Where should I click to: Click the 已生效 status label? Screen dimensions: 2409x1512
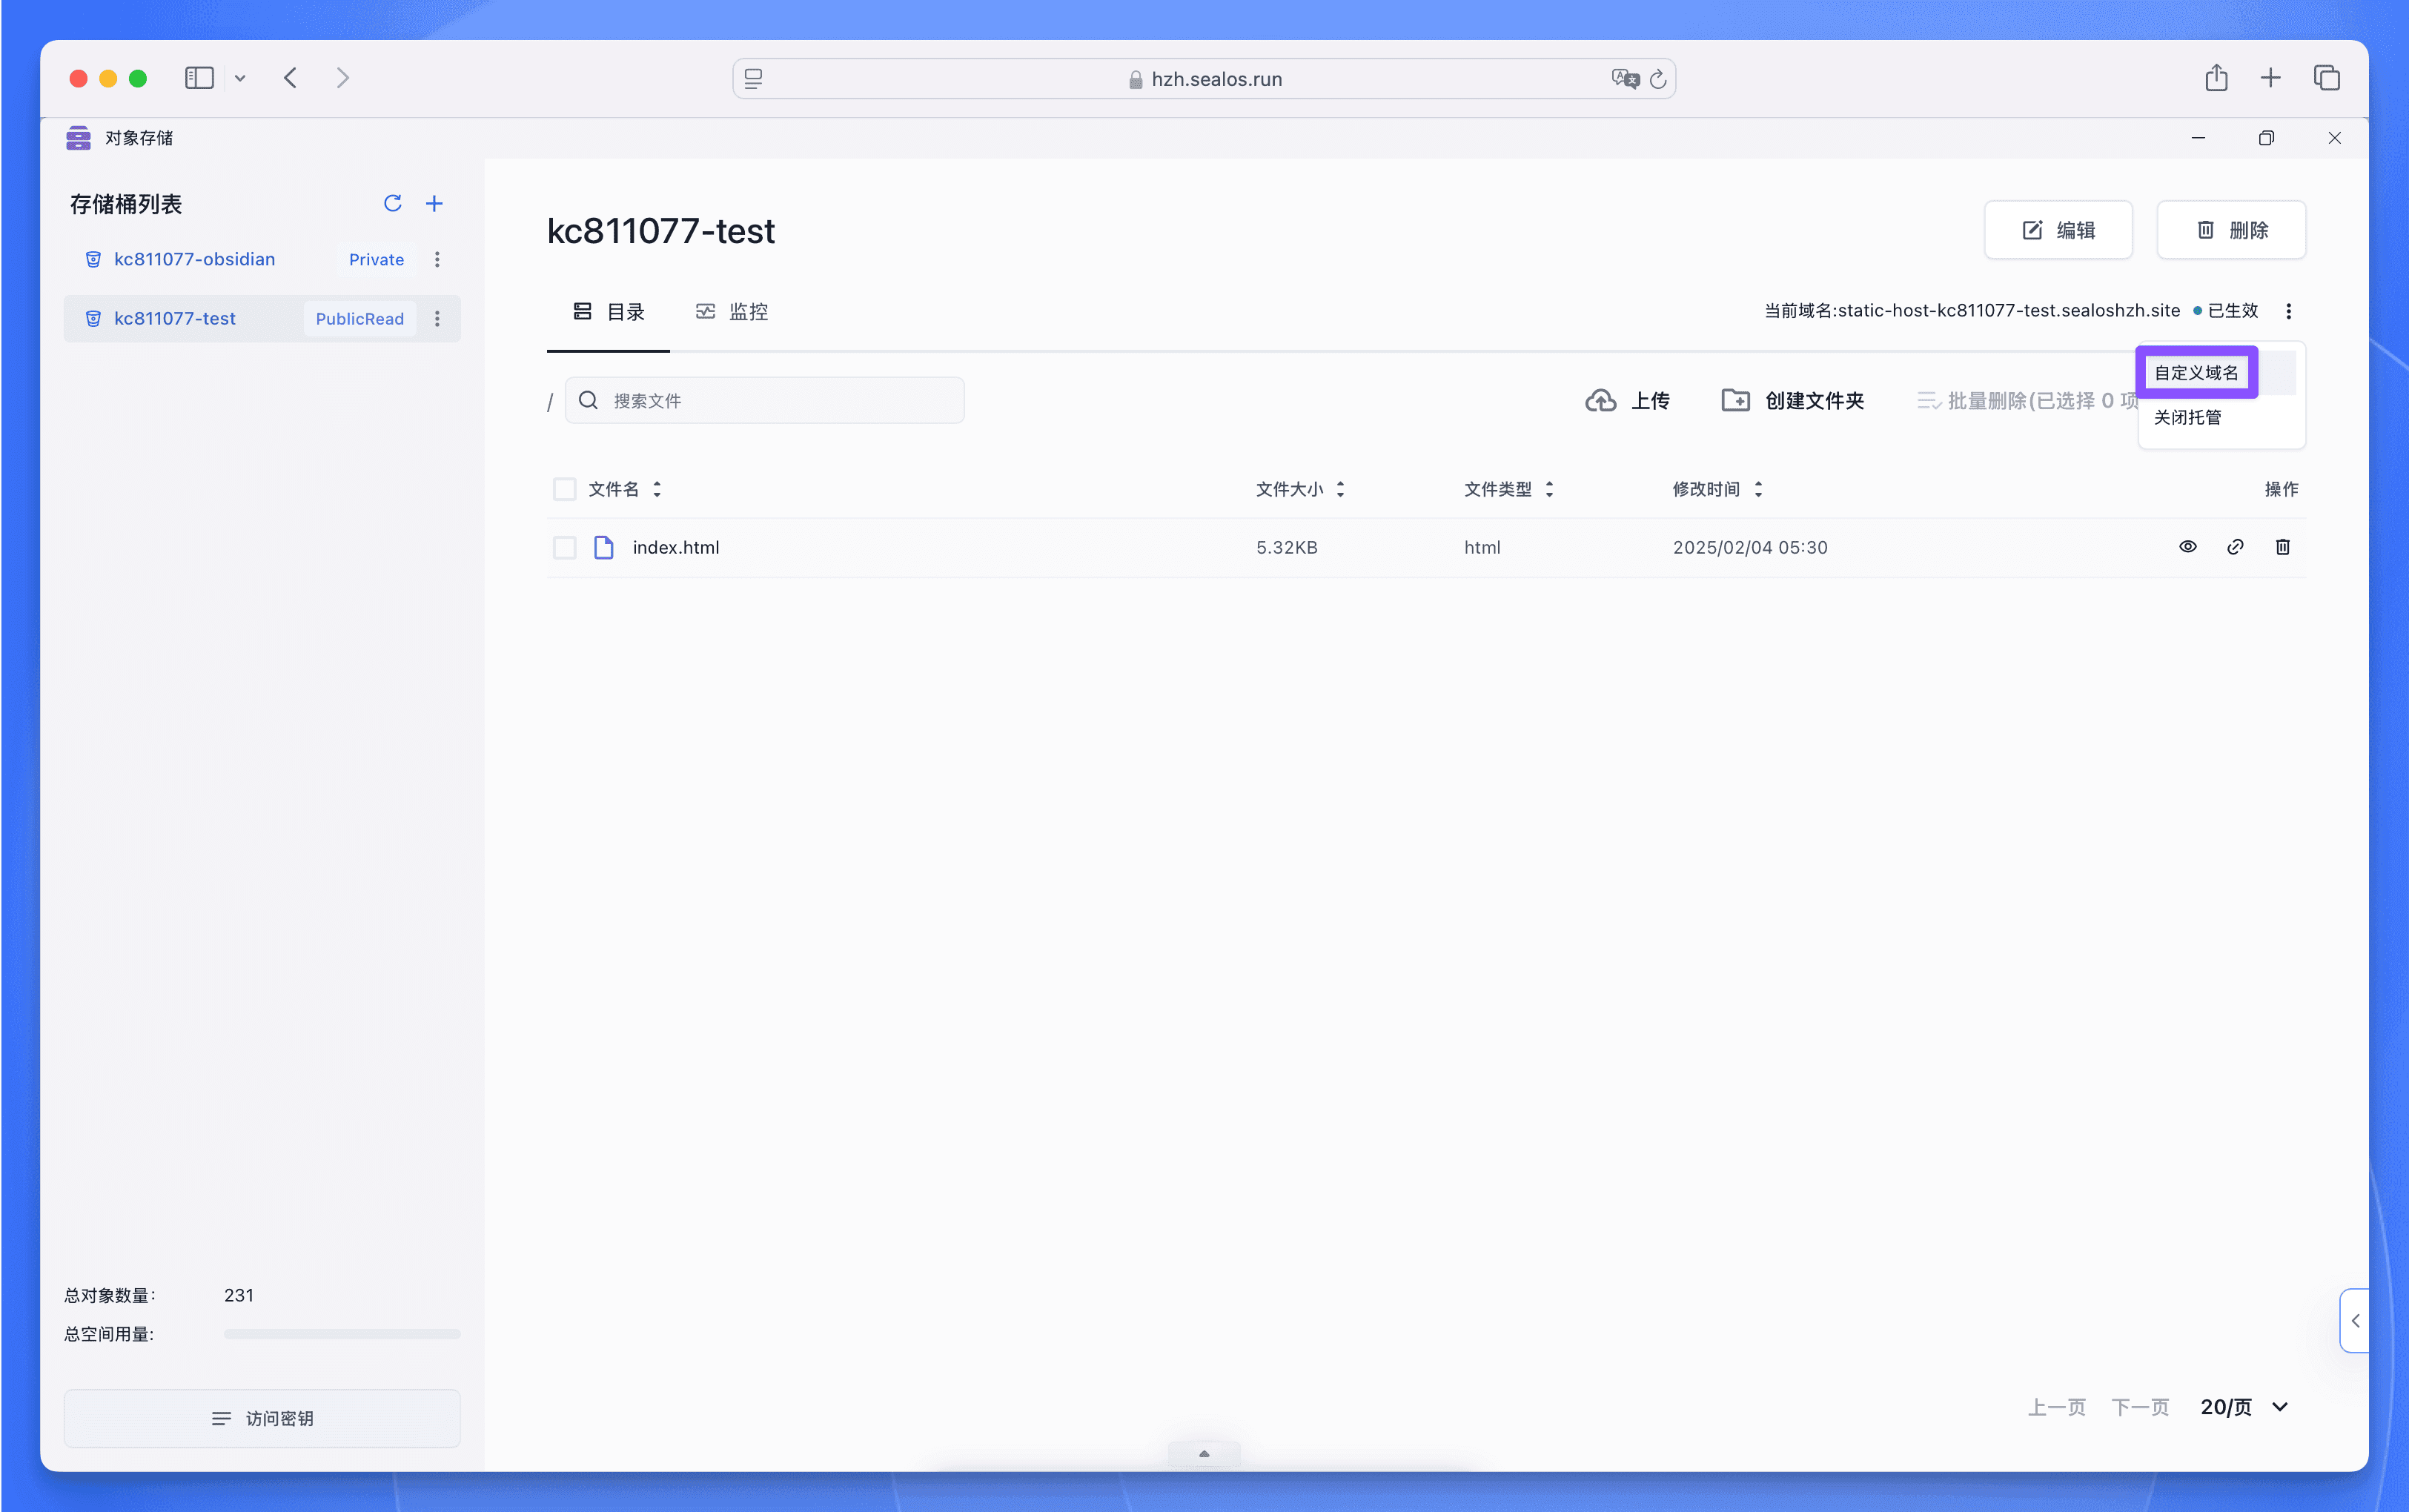pyautogui.click(x=2233, y=311)
